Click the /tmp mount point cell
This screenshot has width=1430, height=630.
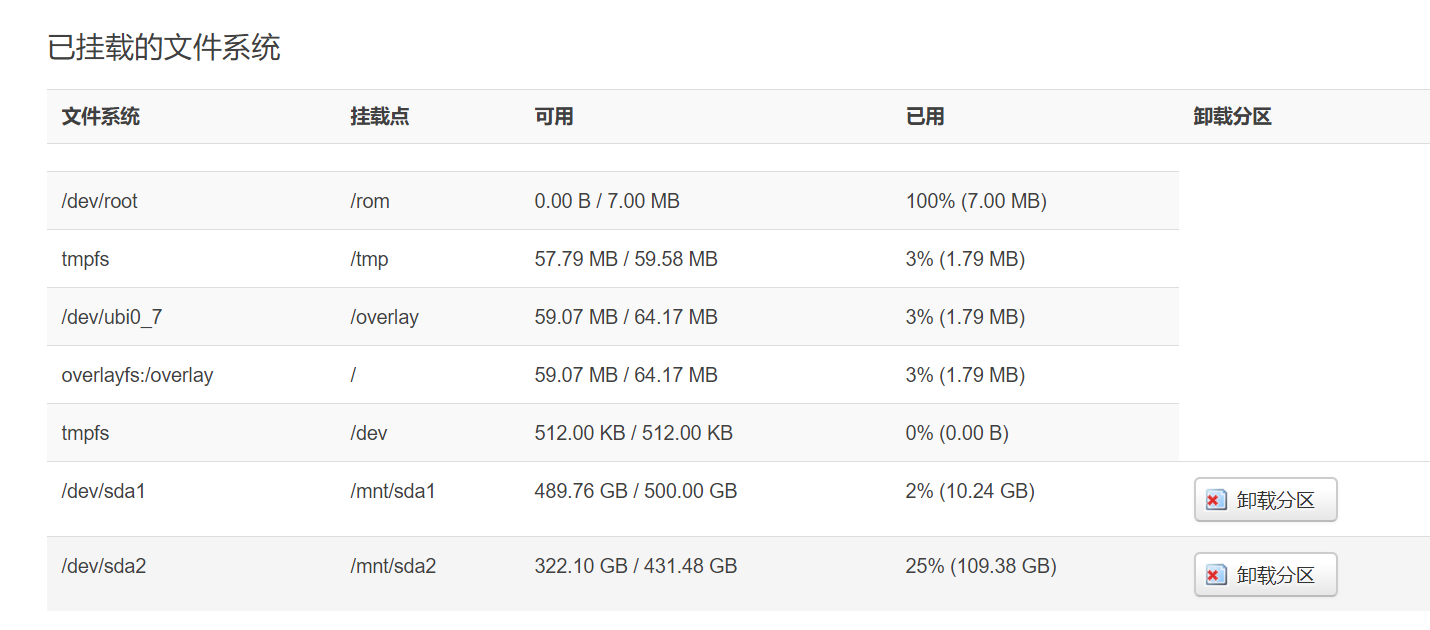369,259
